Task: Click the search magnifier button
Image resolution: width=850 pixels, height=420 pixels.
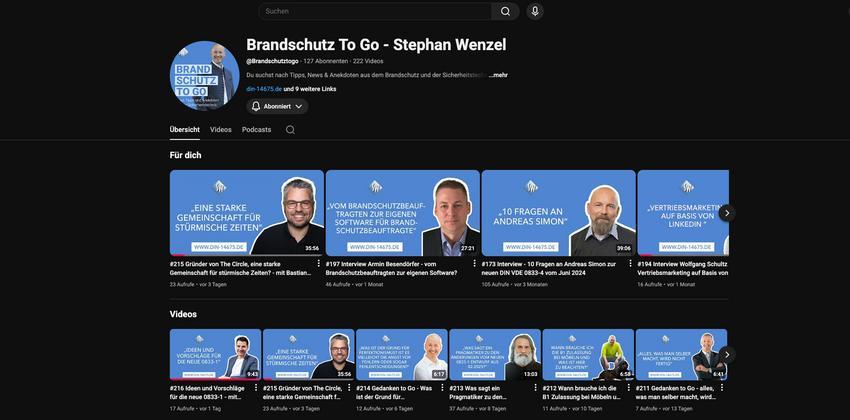Action: pyautogui.click(x=505, y=11)
